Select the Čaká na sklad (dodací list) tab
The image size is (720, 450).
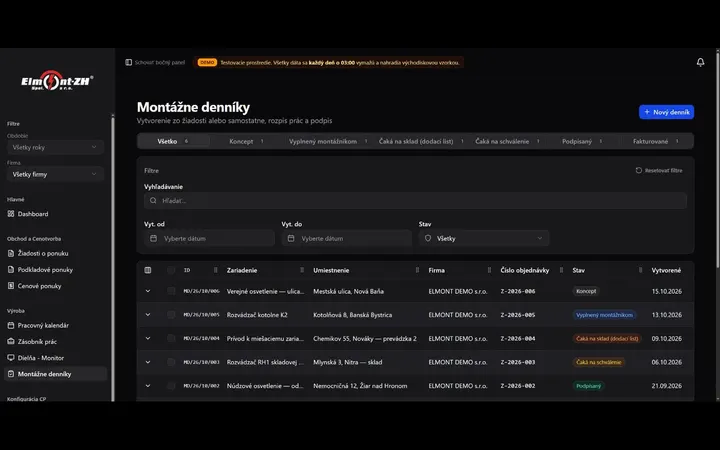pyautogui.click(x=421, y=141)
